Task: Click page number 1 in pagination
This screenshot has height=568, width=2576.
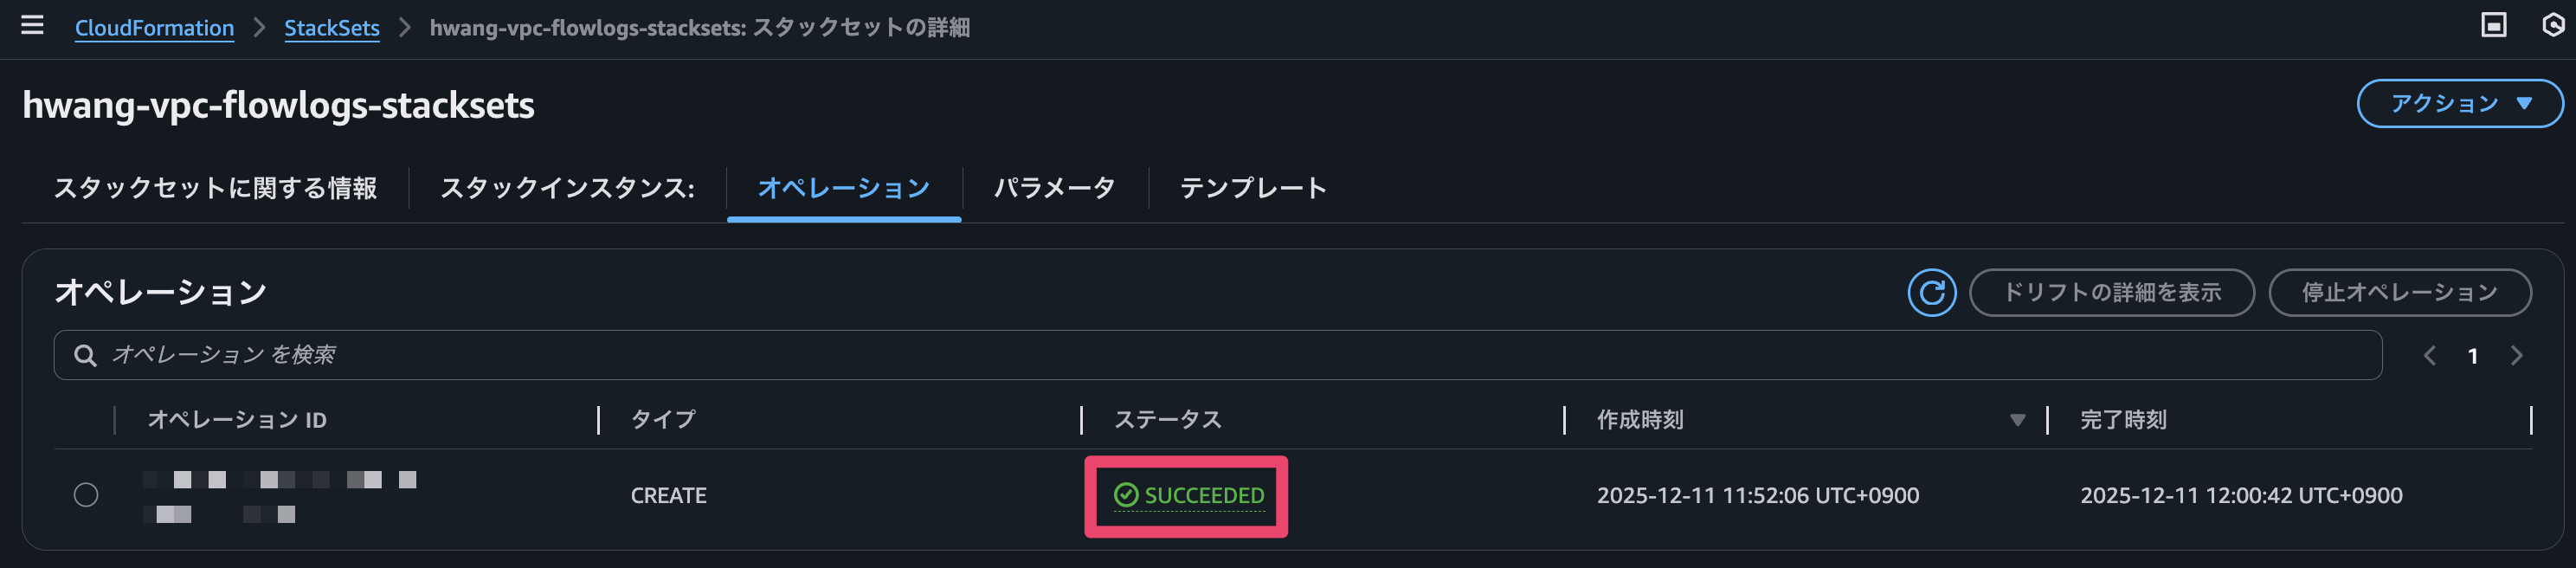Action: click(x=2473, y=355)
